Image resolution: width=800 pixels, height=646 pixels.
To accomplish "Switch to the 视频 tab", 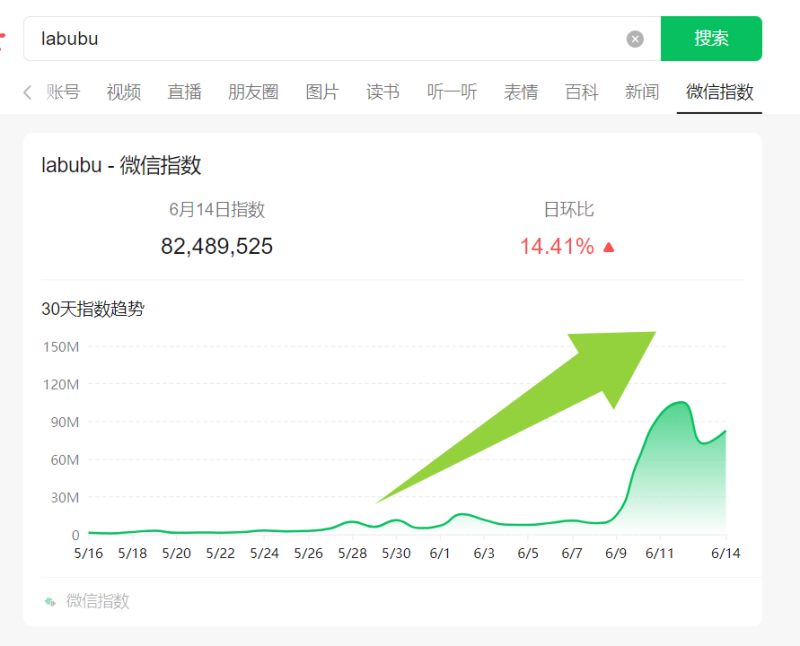I will point(123,91).
